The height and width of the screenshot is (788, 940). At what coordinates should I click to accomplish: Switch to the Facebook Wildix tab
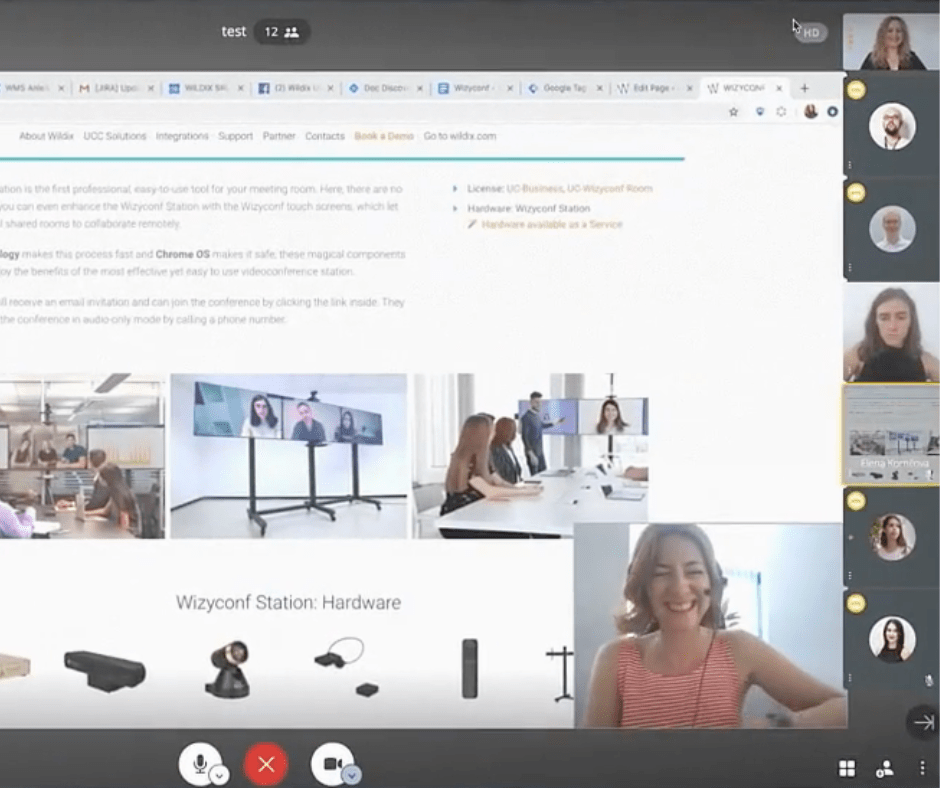point(295,88)
